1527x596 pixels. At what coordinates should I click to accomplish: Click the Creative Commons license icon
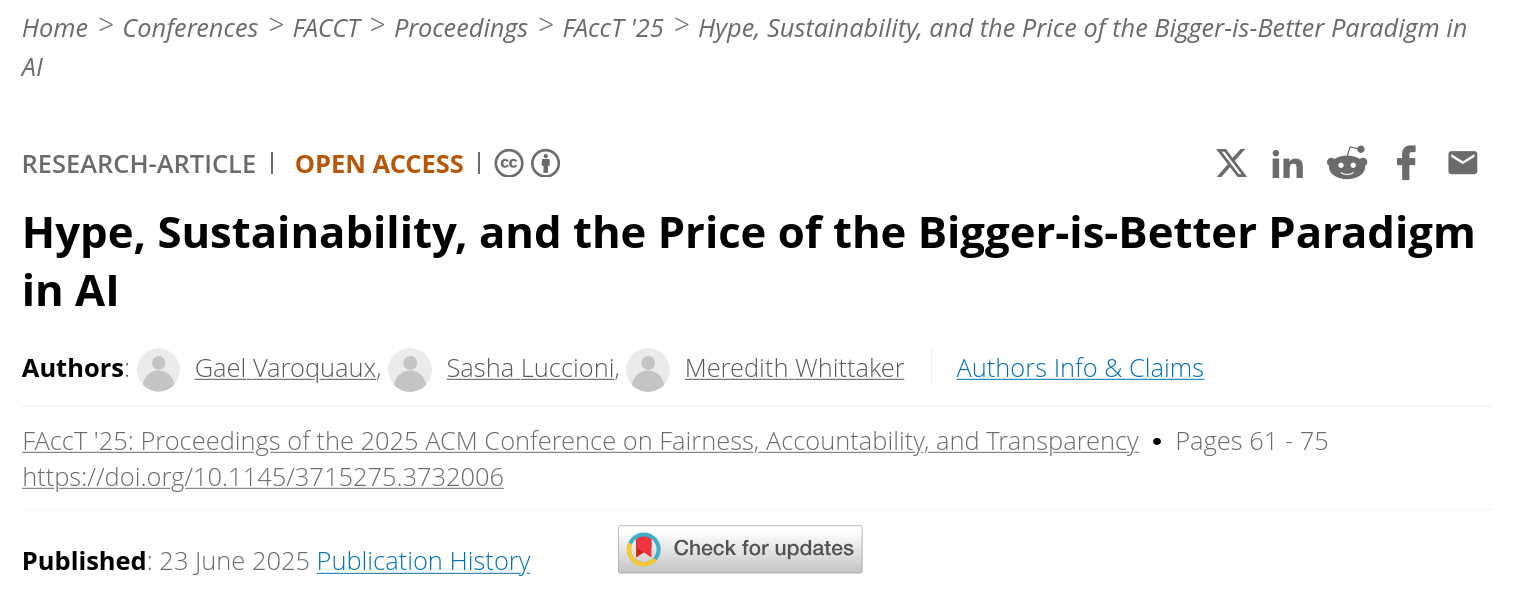pos(509,163)
